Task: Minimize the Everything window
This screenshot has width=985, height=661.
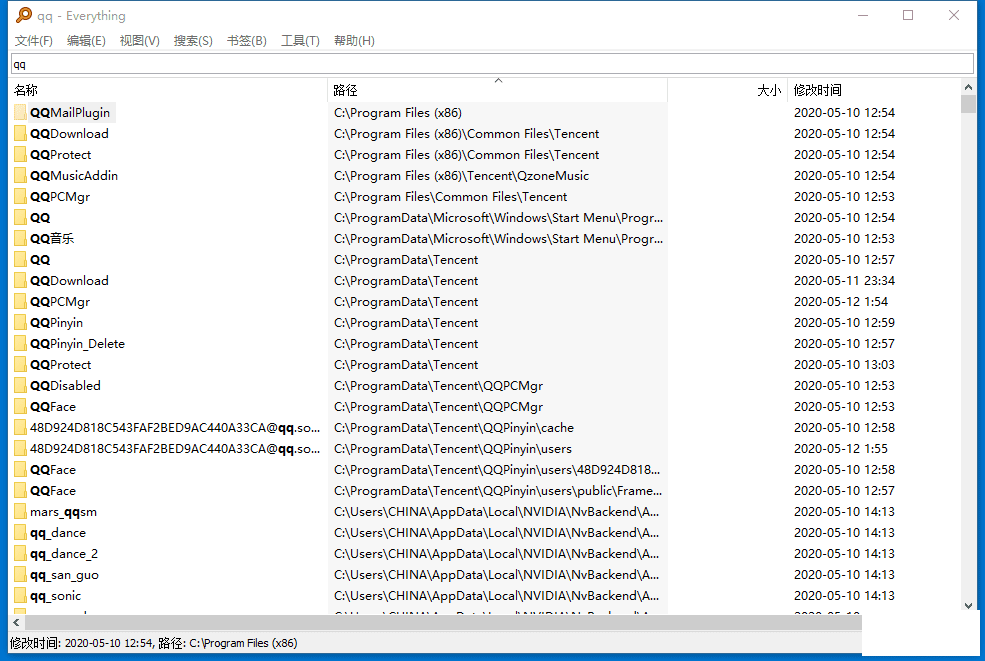Action: 863,15
